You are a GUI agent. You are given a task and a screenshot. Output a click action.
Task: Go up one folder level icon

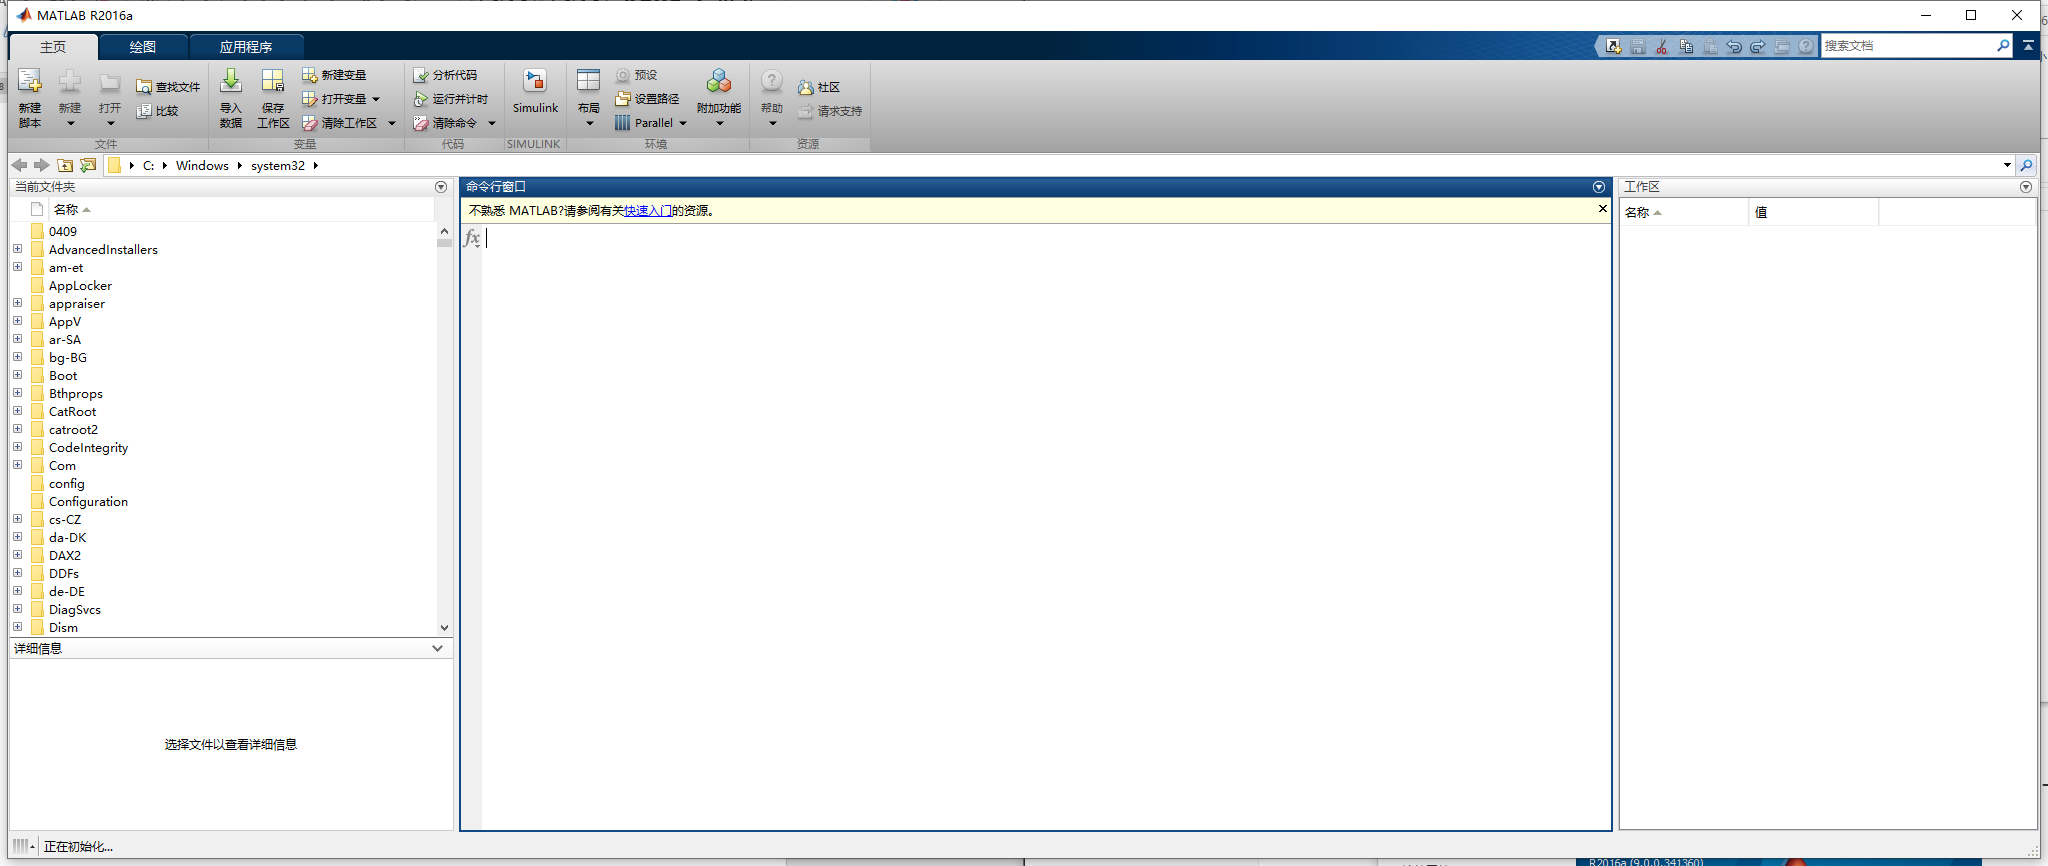click(65, 165)
